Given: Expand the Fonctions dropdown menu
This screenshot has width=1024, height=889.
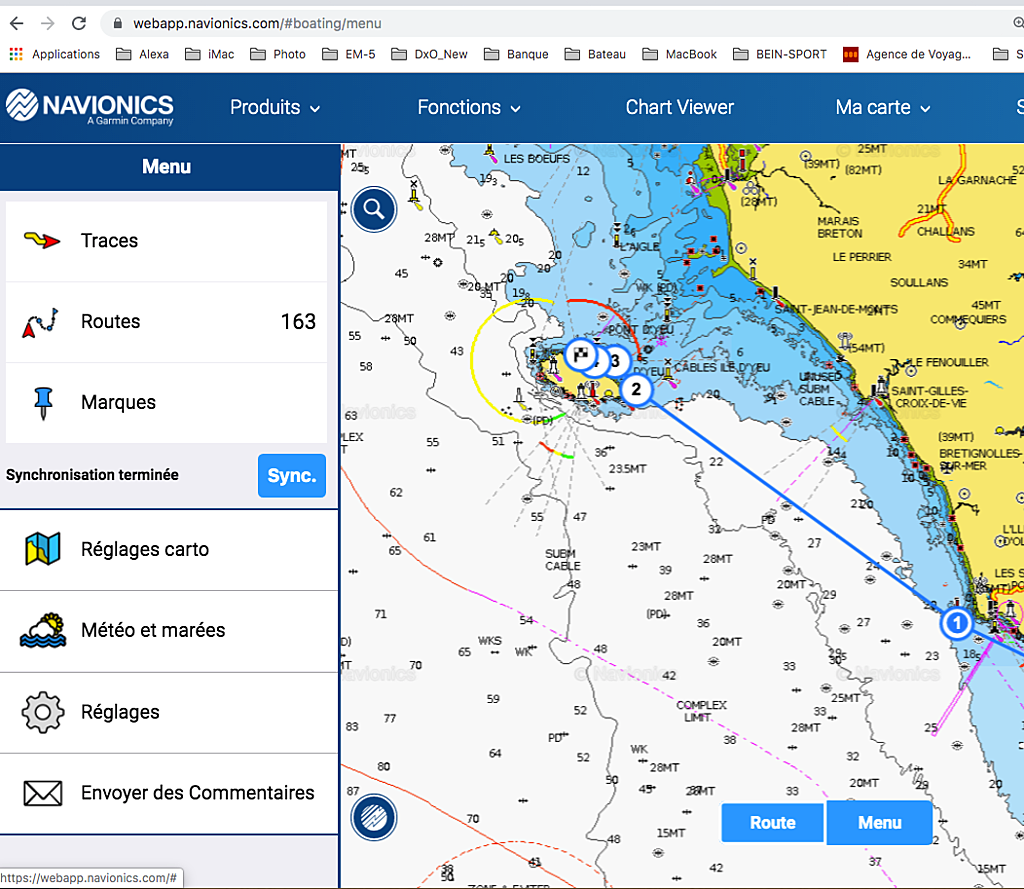Looking at the screenshot, I should (469, 107).
